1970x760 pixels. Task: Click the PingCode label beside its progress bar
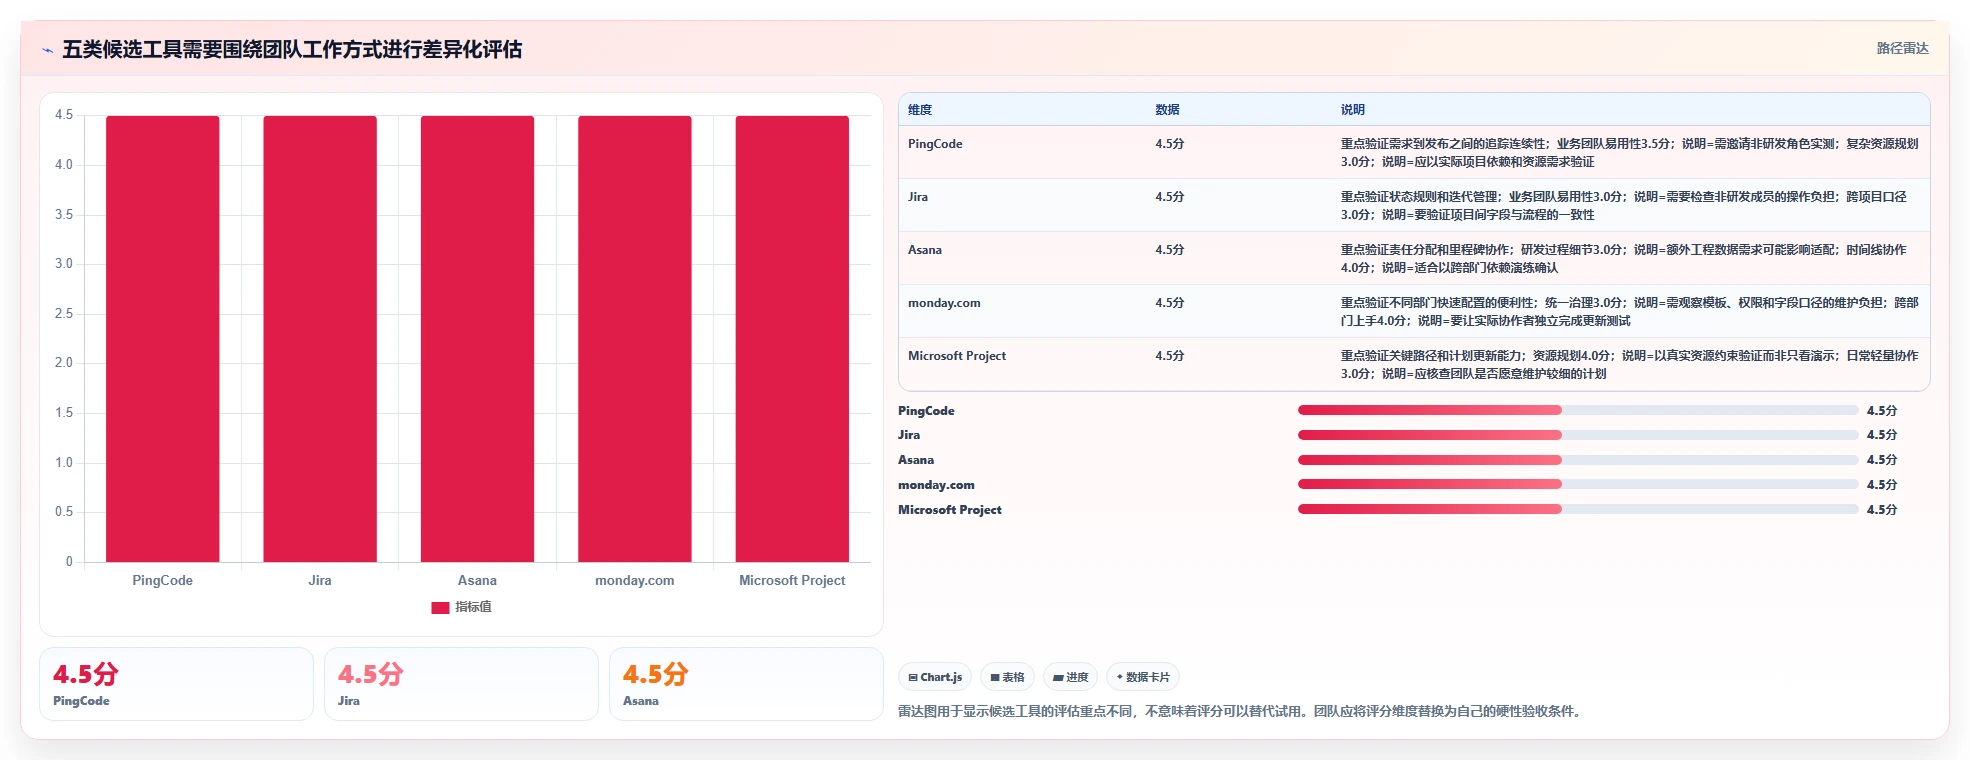tap(926, 411)
